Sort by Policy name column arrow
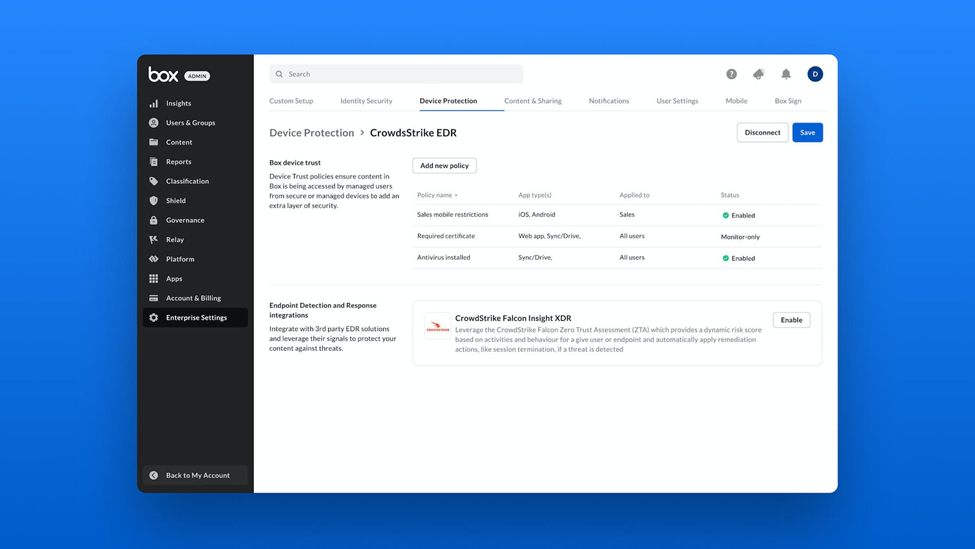 [x=456, y=195]
